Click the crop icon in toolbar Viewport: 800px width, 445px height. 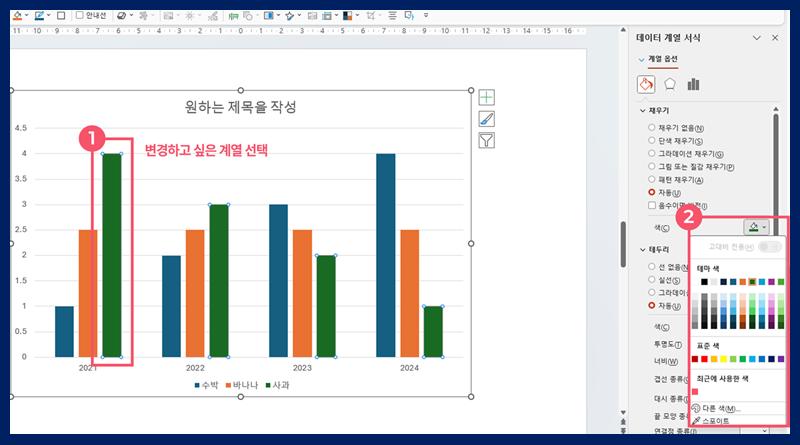tap(370, 16)
